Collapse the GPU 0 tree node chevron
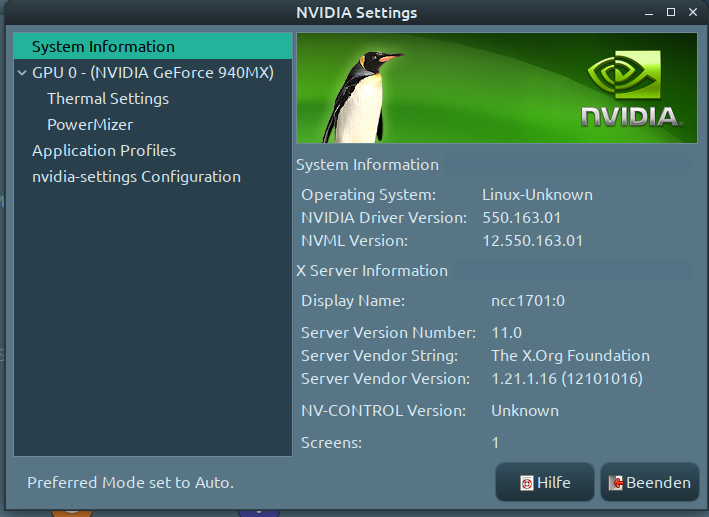 (x=22, y=72)
